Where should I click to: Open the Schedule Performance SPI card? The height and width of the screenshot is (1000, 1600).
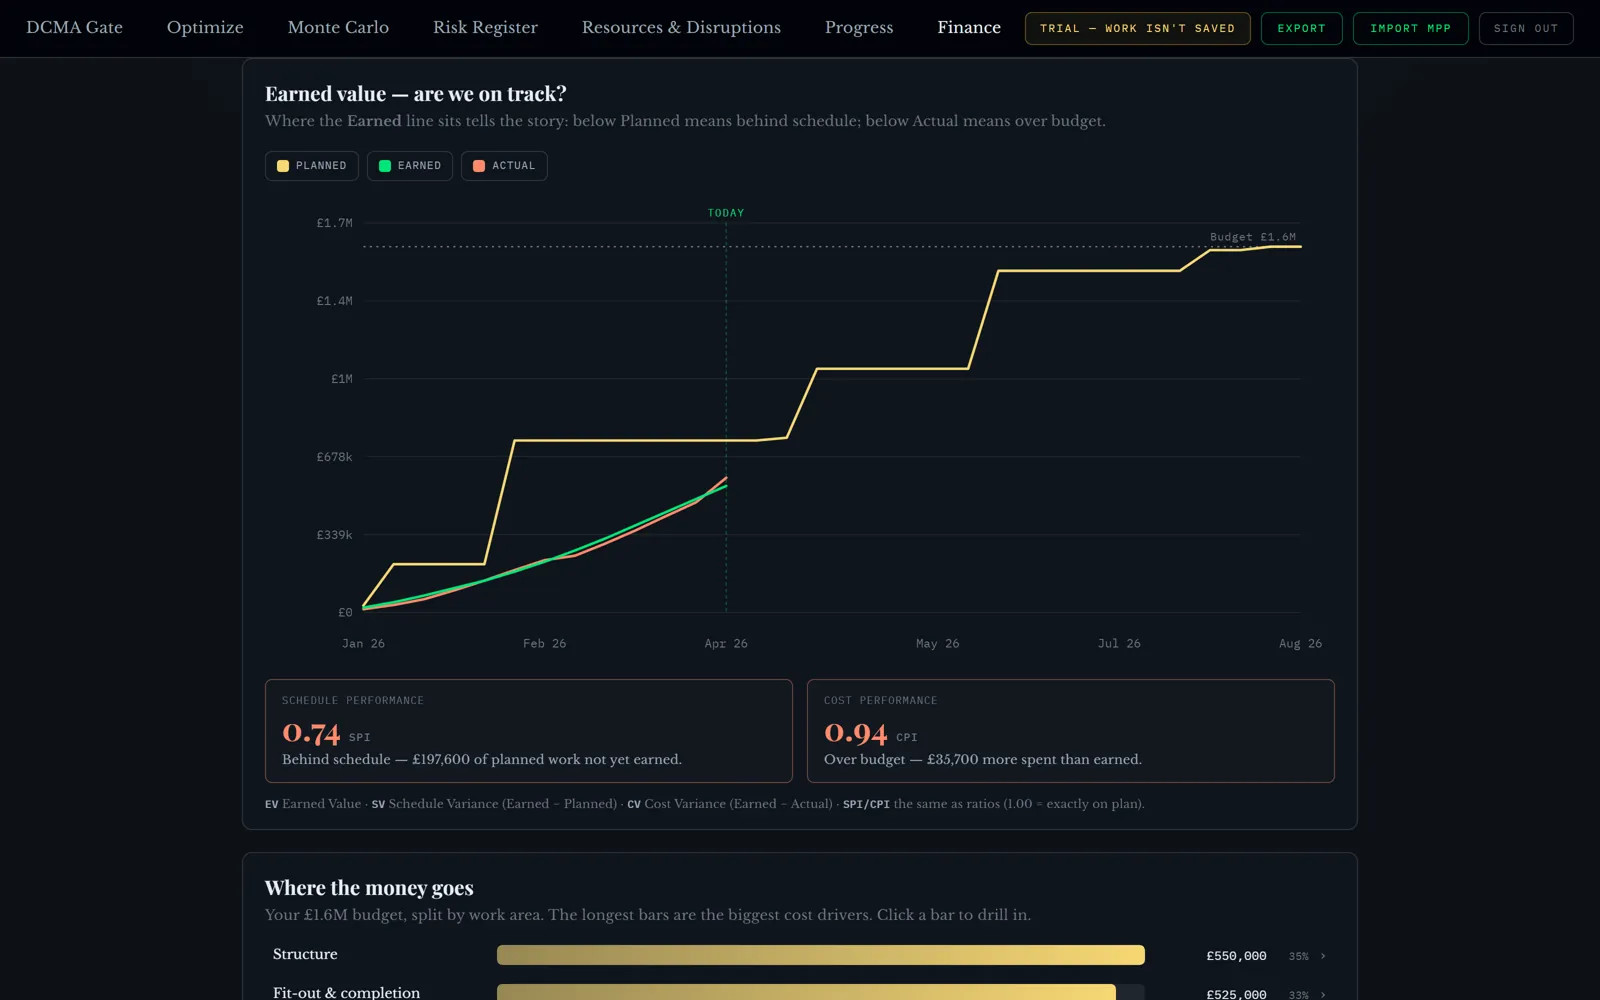tap(528, 731)
